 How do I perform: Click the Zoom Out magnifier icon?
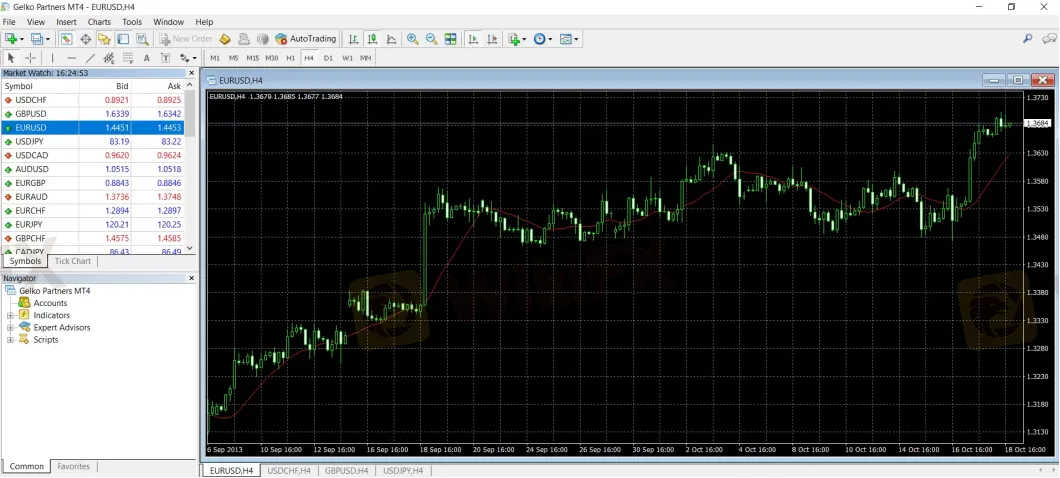(431, 39)
